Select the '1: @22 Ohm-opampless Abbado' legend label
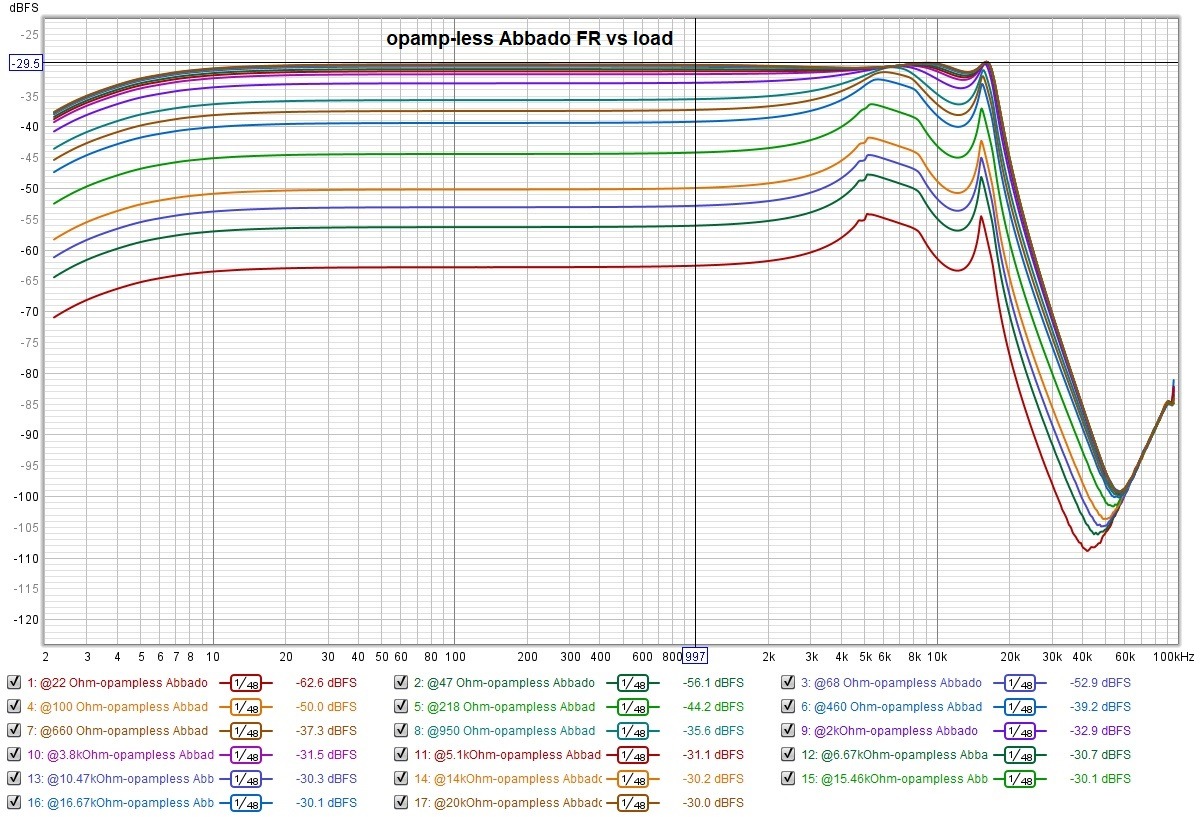This screenshot has height=817, width=1200. pos(118,683)
